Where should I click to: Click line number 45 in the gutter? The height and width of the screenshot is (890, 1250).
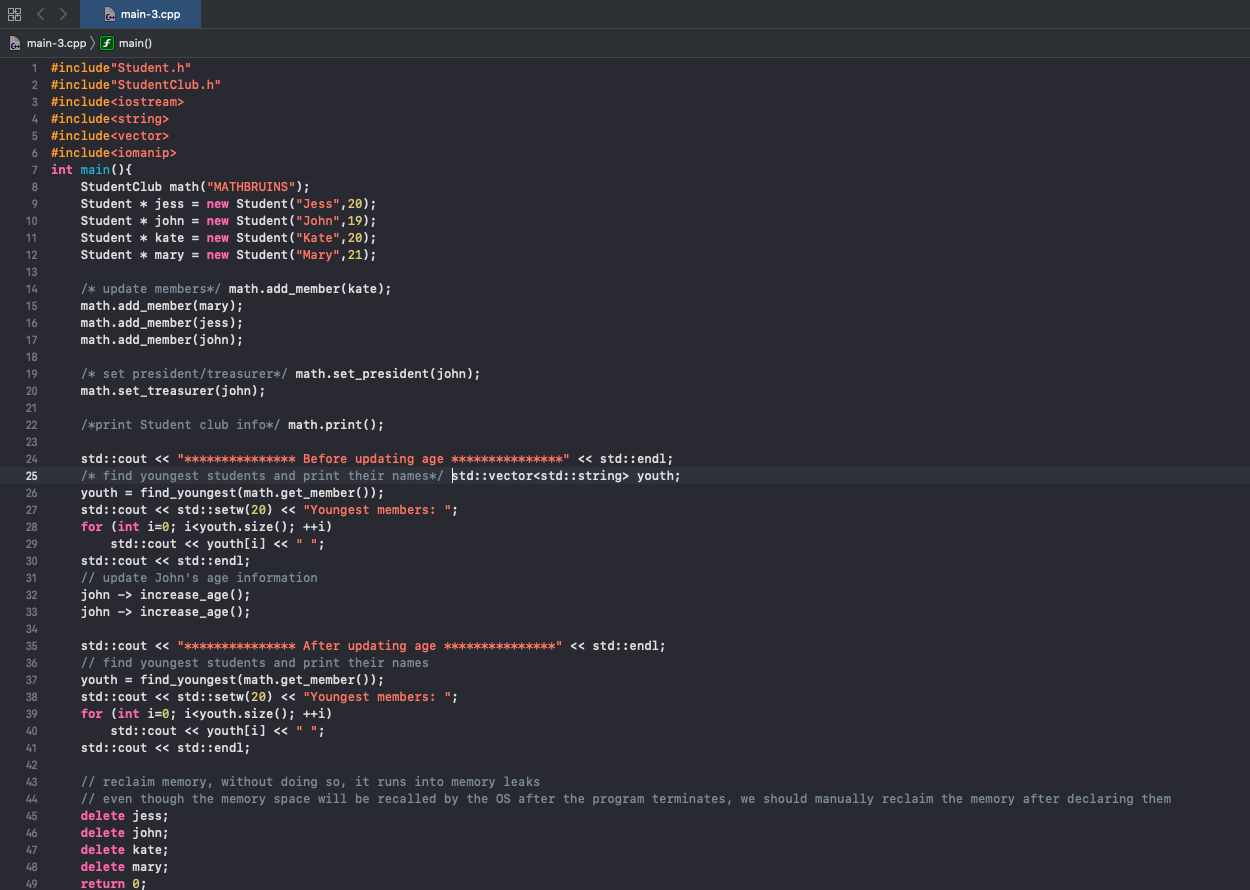click(x=32, y=816)
